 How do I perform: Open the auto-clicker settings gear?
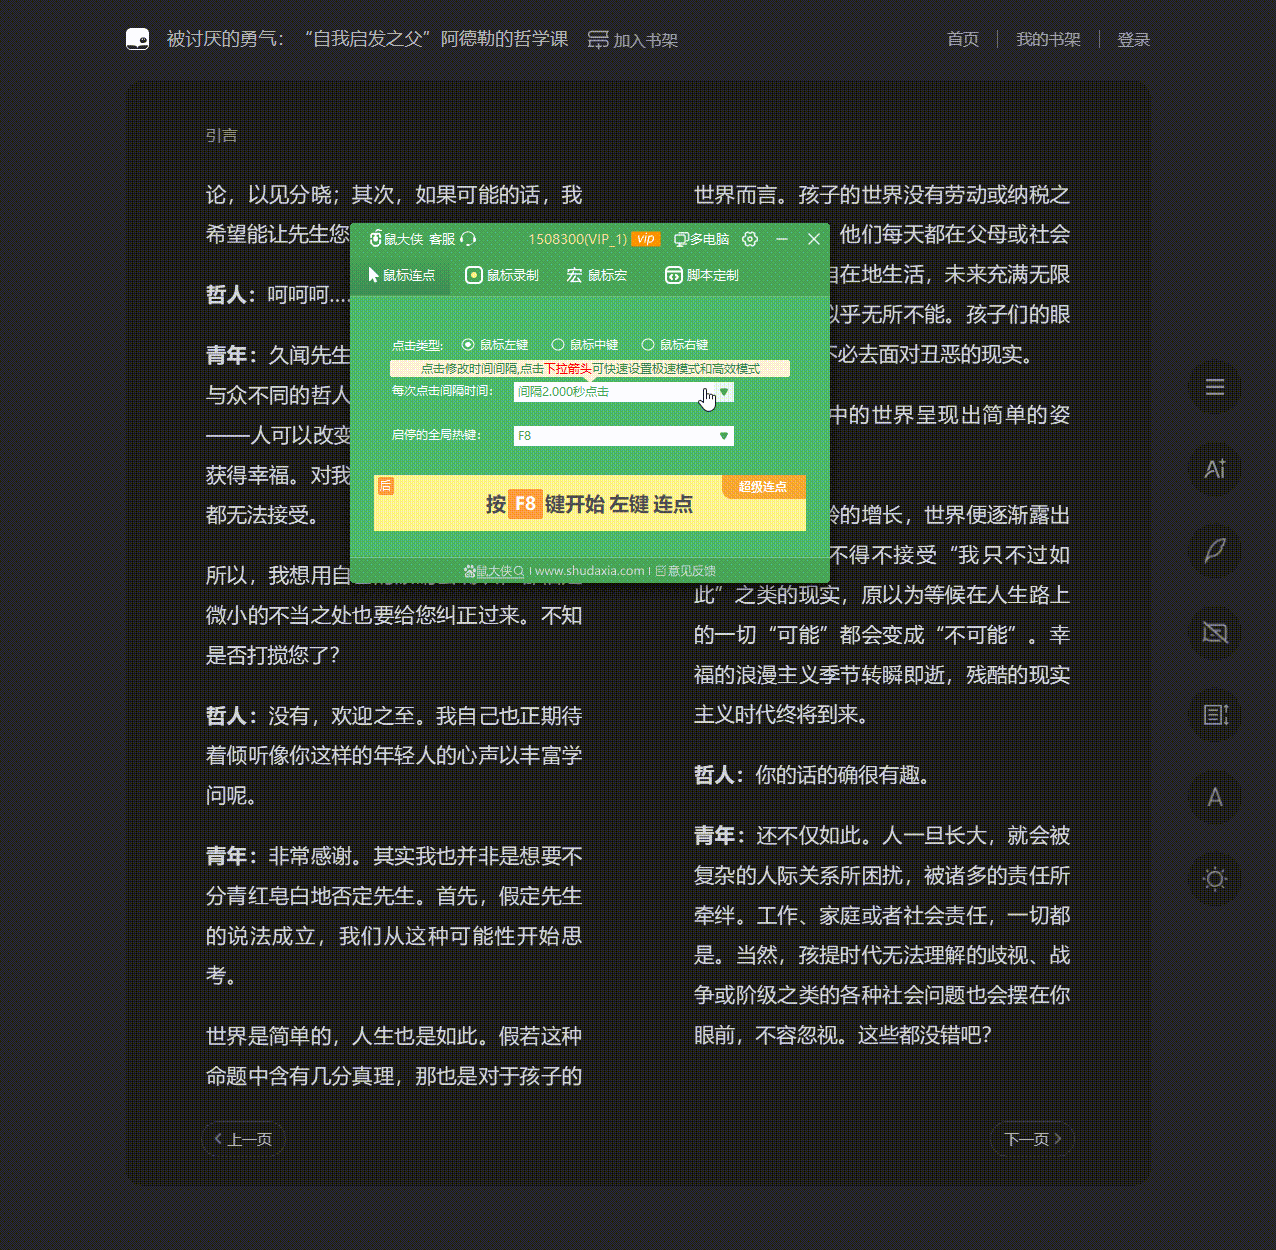pyautogui.click(x=750, y=239)
